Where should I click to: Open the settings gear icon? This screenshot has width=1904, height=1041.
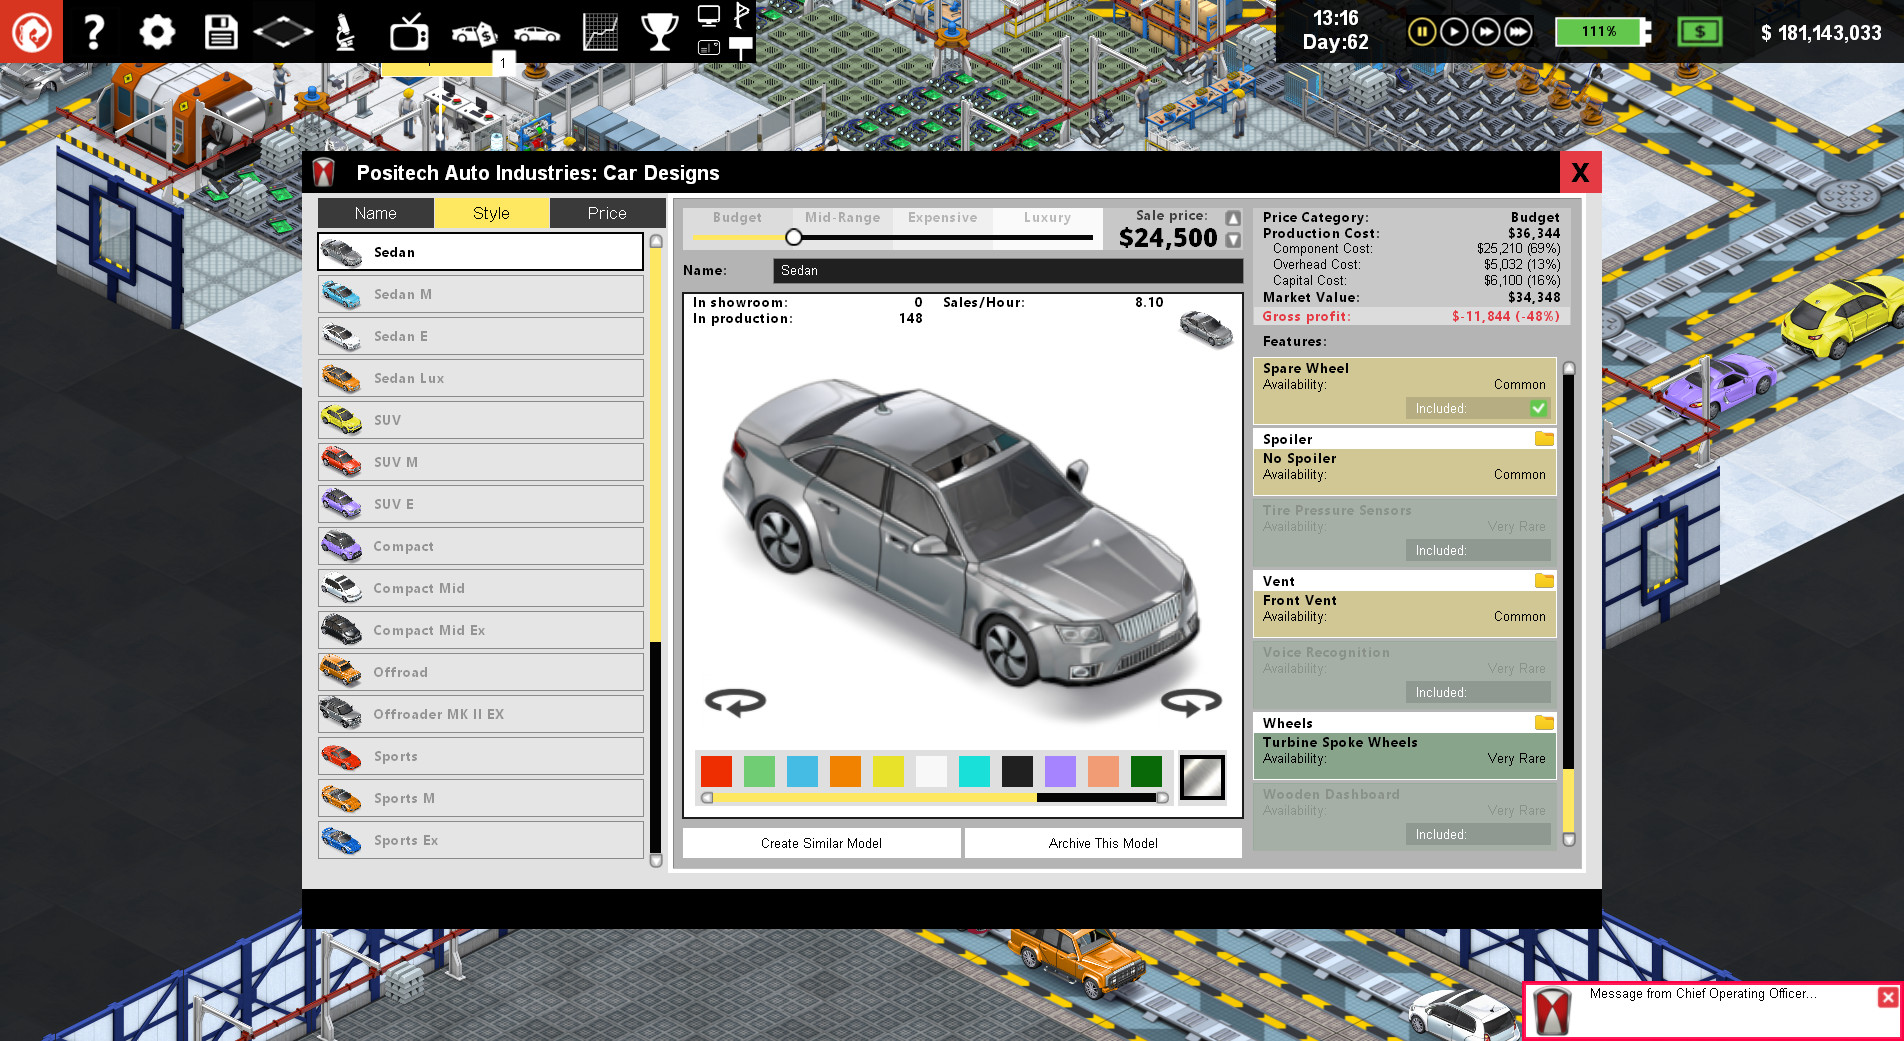point(156,31)
